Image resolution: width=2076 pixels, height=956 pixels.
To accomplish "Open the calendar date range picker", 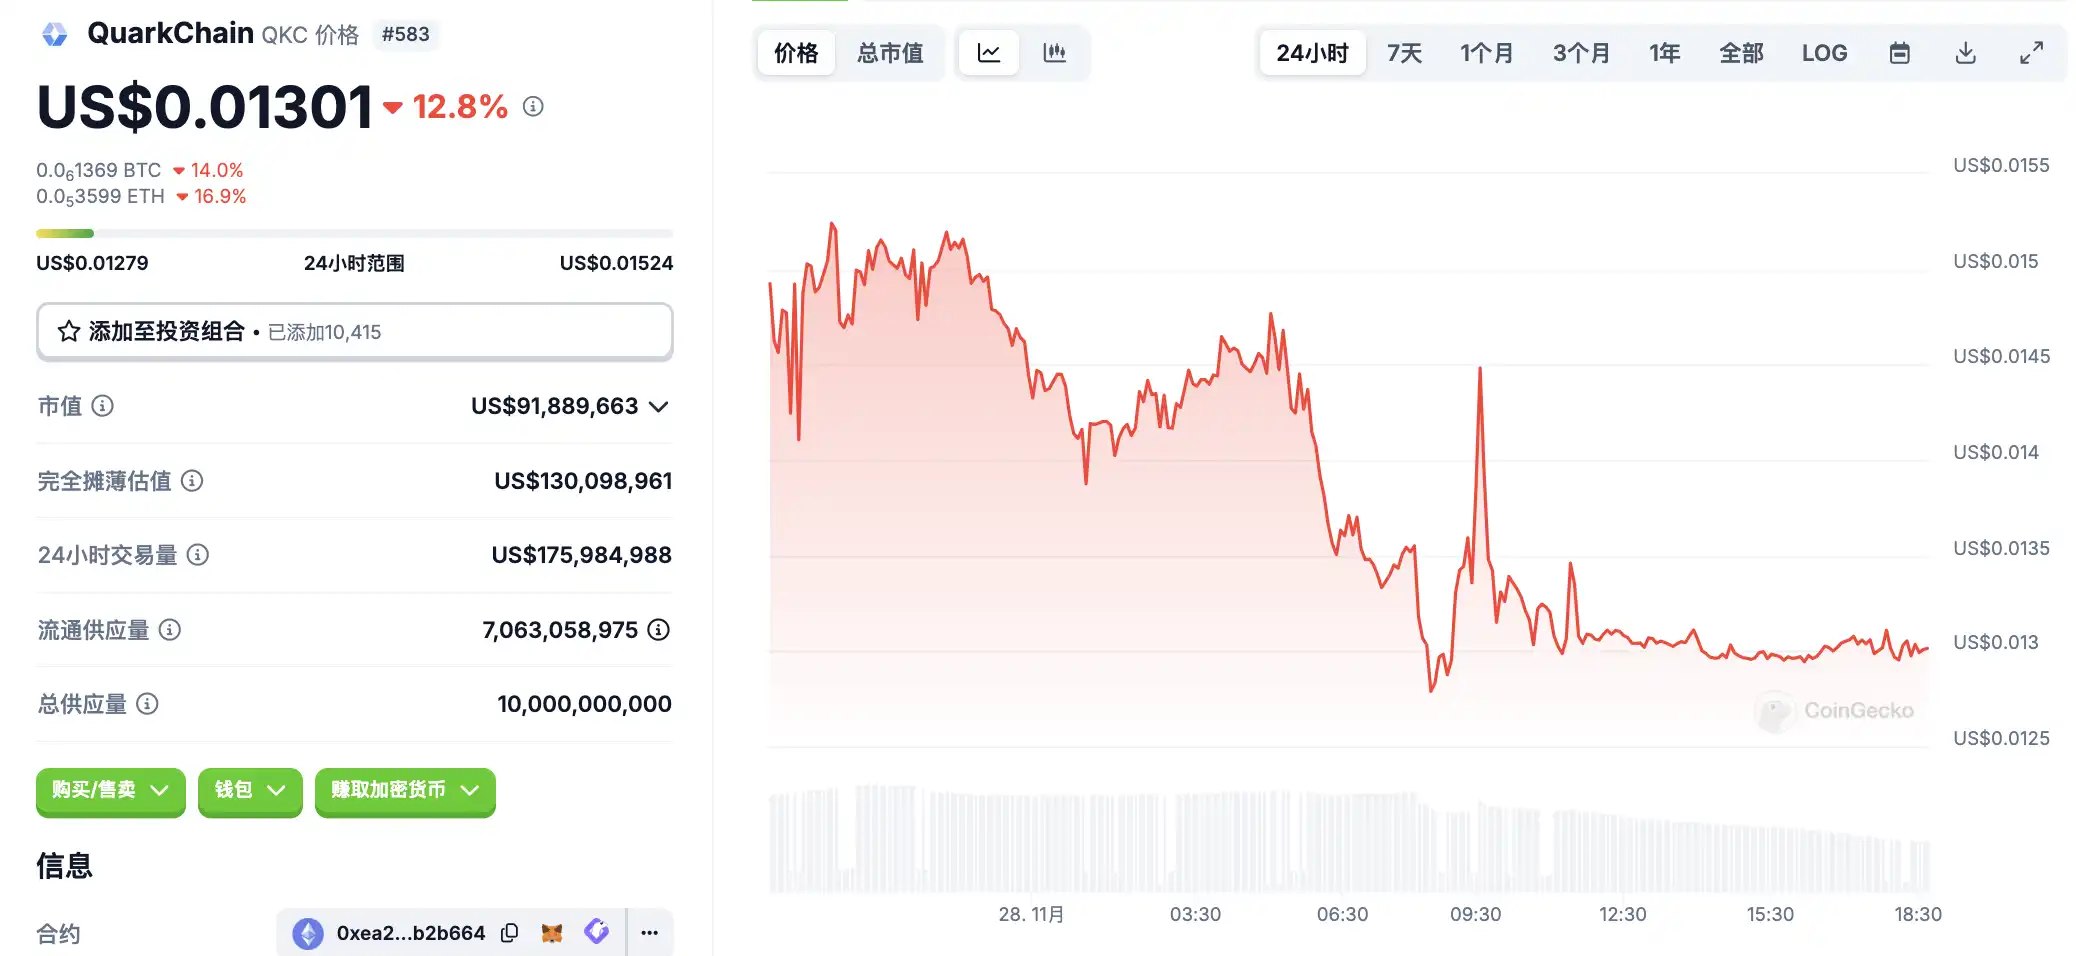I will pyautogui.click(x=1899, y=53).
